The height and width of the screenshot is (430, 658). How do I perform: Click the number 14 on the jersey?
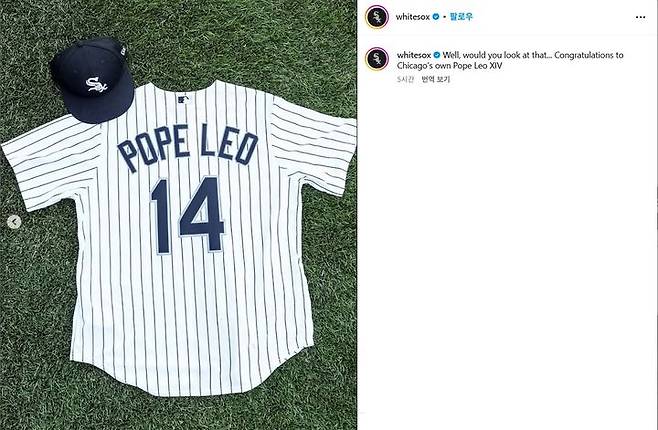[188, 214]
